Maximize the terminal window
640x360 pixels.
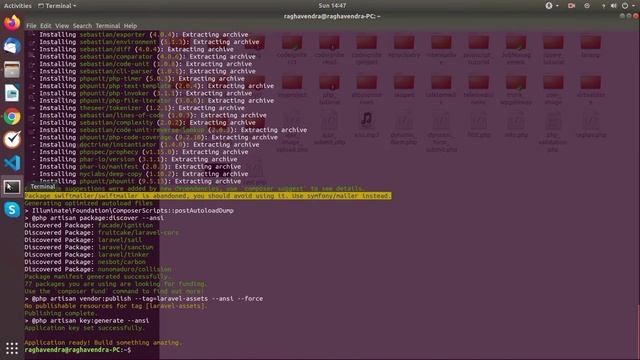629,16
